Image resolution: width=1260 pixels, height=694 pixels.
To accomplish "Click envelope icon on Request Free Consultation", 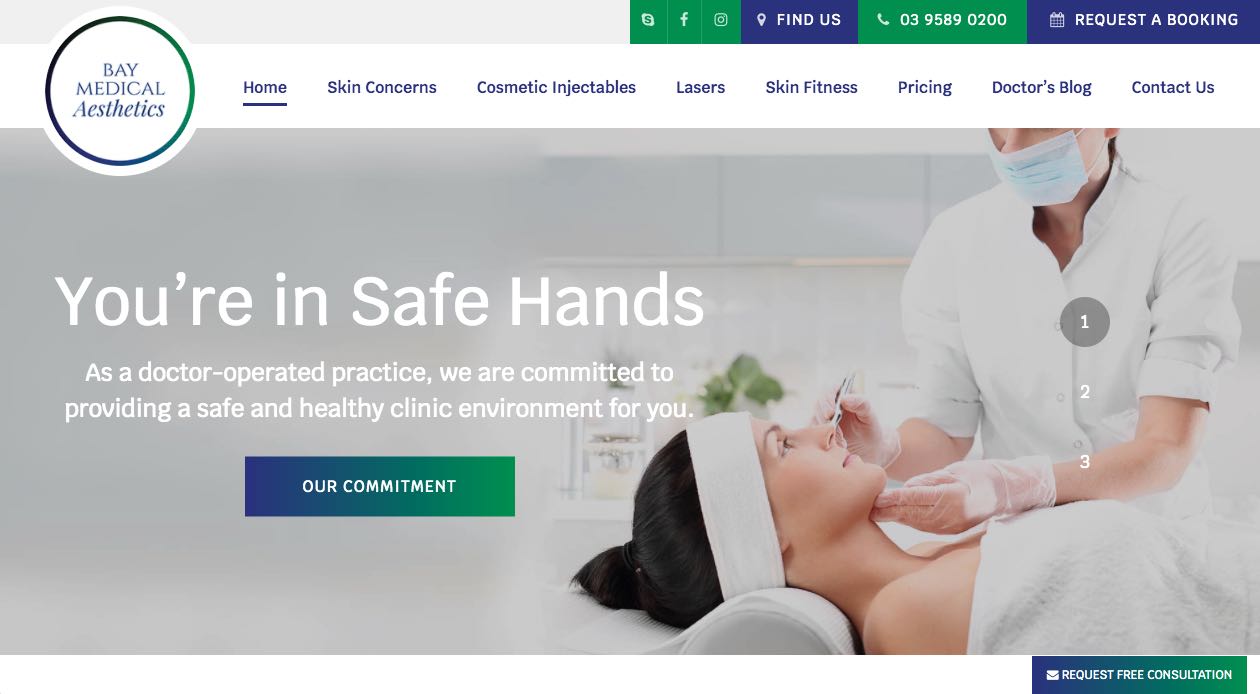I will tap(1052, 675).
